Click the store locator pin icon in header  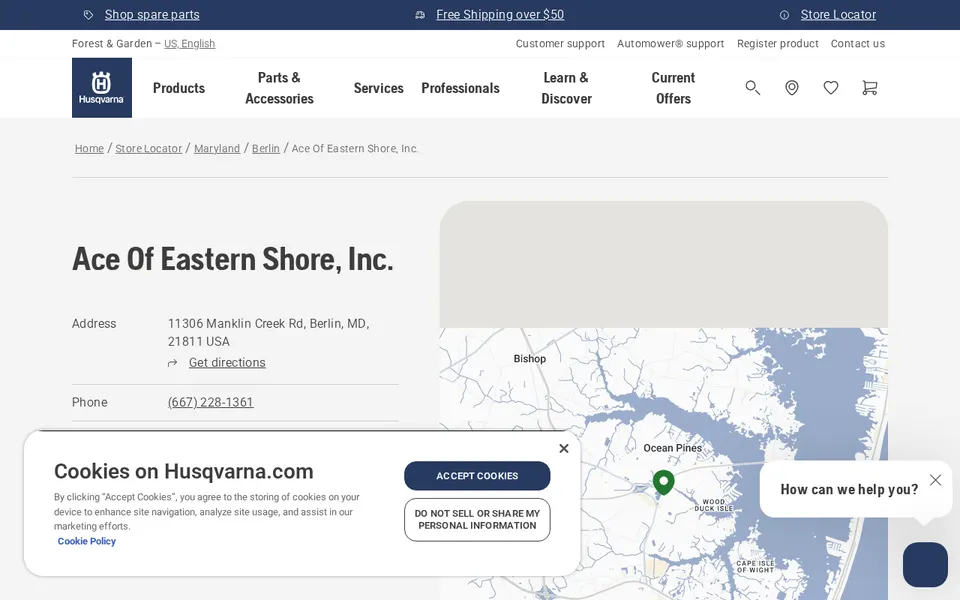[x=792, y=88]
